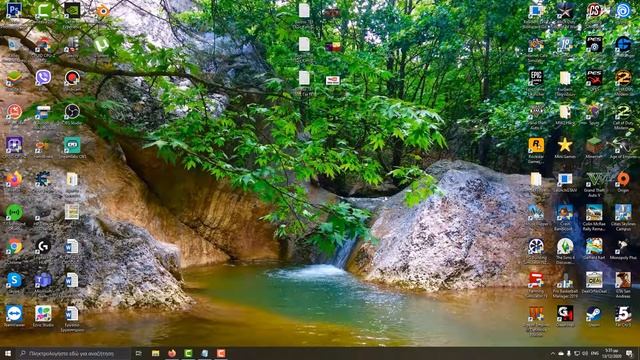640x360 pixels.
Task: Click the ENG language indicator
Action: point(595,353)
